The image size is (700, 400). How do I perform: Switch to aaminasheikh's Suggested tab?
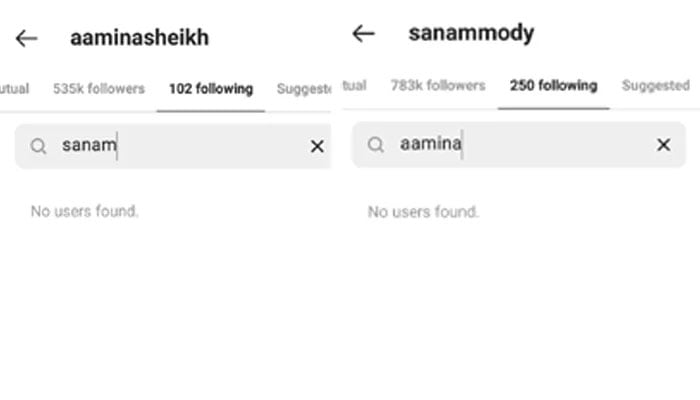[303, 89]
